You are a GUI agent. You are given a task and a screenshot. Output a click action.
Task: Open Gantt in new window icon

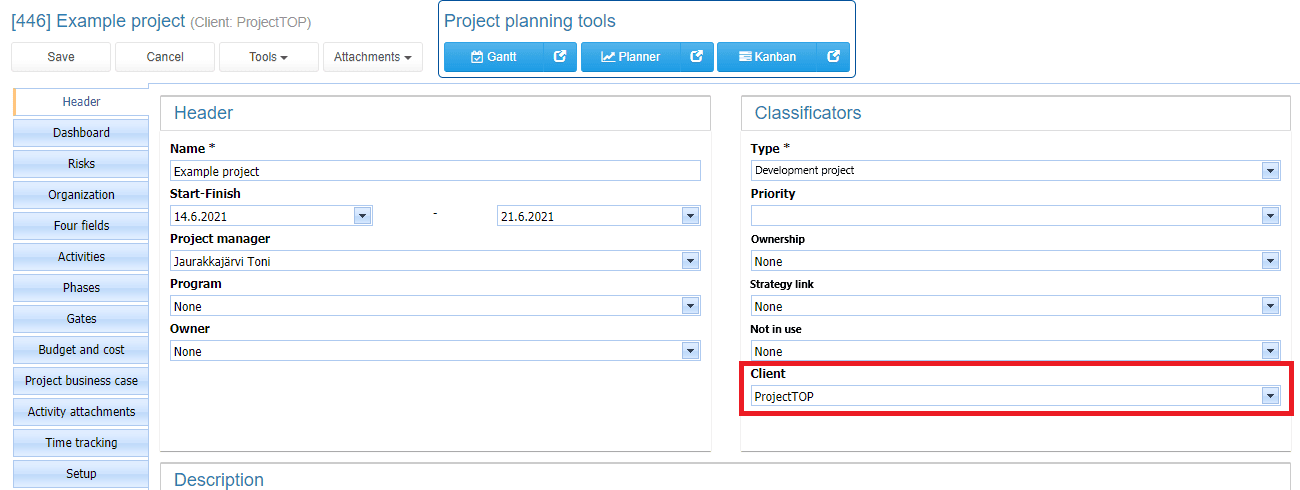(560, 57)
